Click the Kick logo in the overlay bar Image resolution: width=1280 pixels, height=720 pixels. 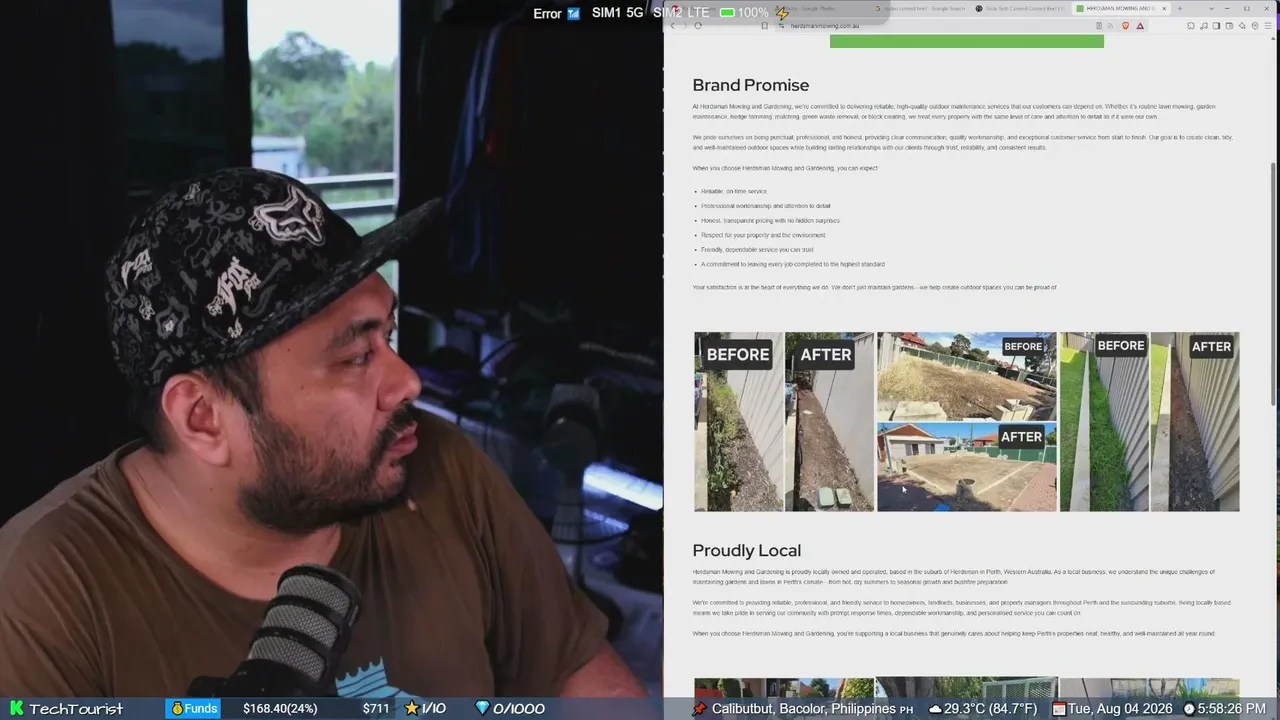coord(16,709)
